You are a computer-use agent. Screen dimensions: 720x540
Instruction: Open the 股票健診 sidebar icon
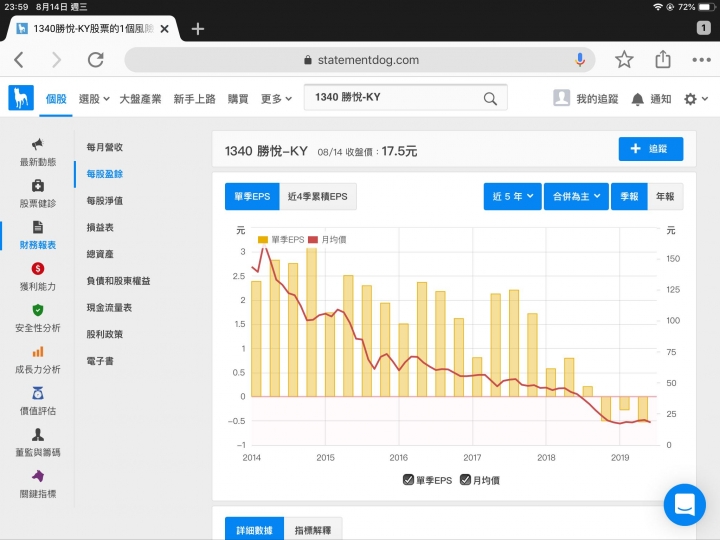38,186
